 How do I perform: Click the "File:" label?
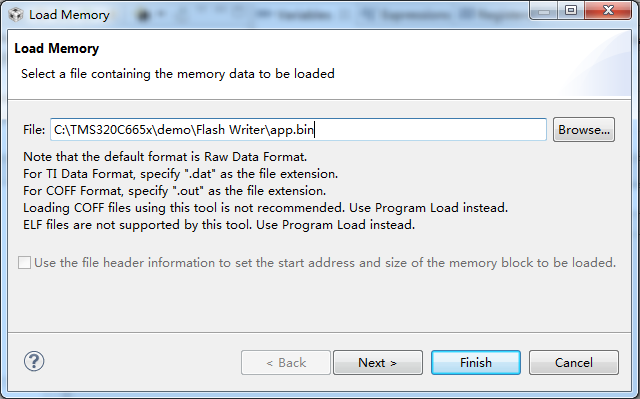pos(34,130)
